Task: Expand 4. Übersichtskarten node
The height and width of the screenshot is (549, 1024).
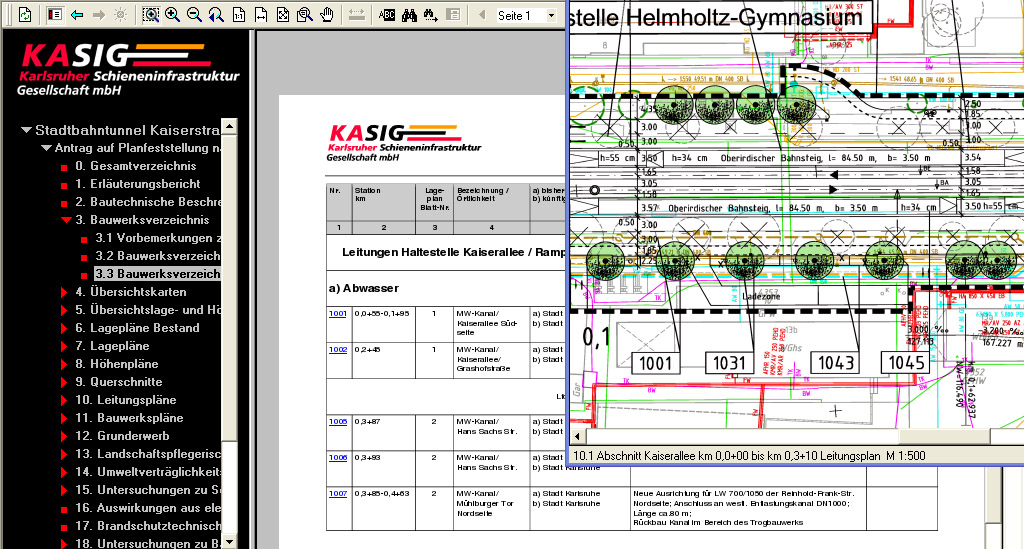Action: [64, 292]
